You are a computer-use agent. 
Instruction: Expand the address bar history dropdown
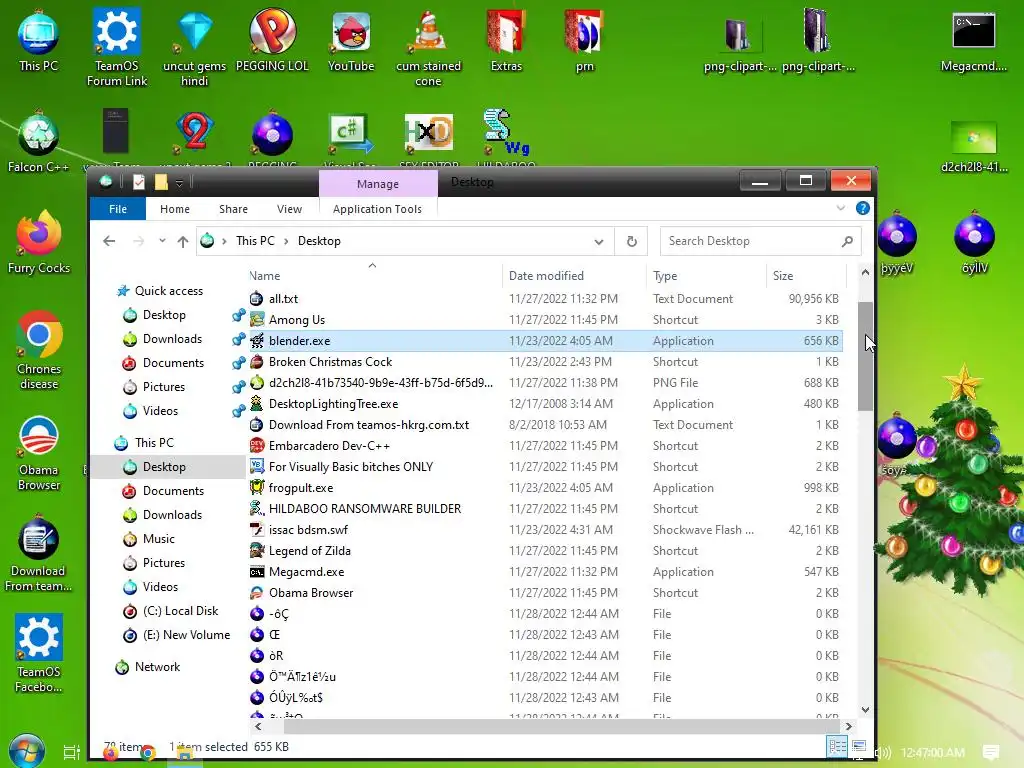coord(599,241)
